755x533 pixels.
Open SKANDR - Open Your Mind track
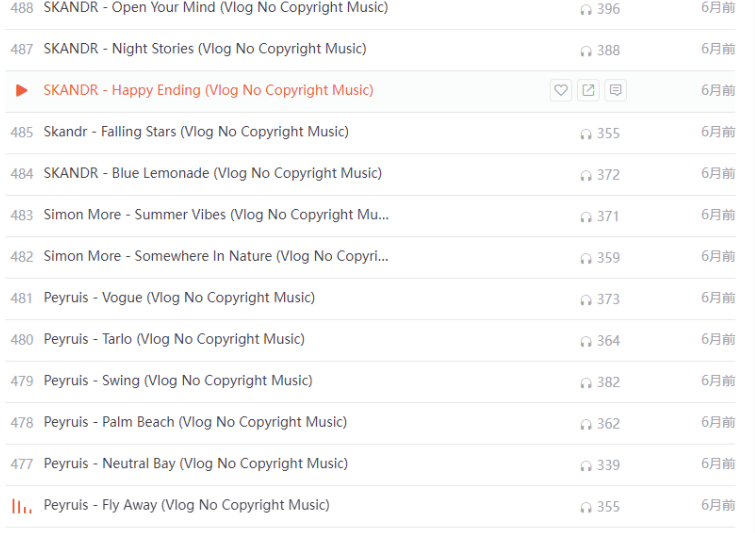coord(215,8)
